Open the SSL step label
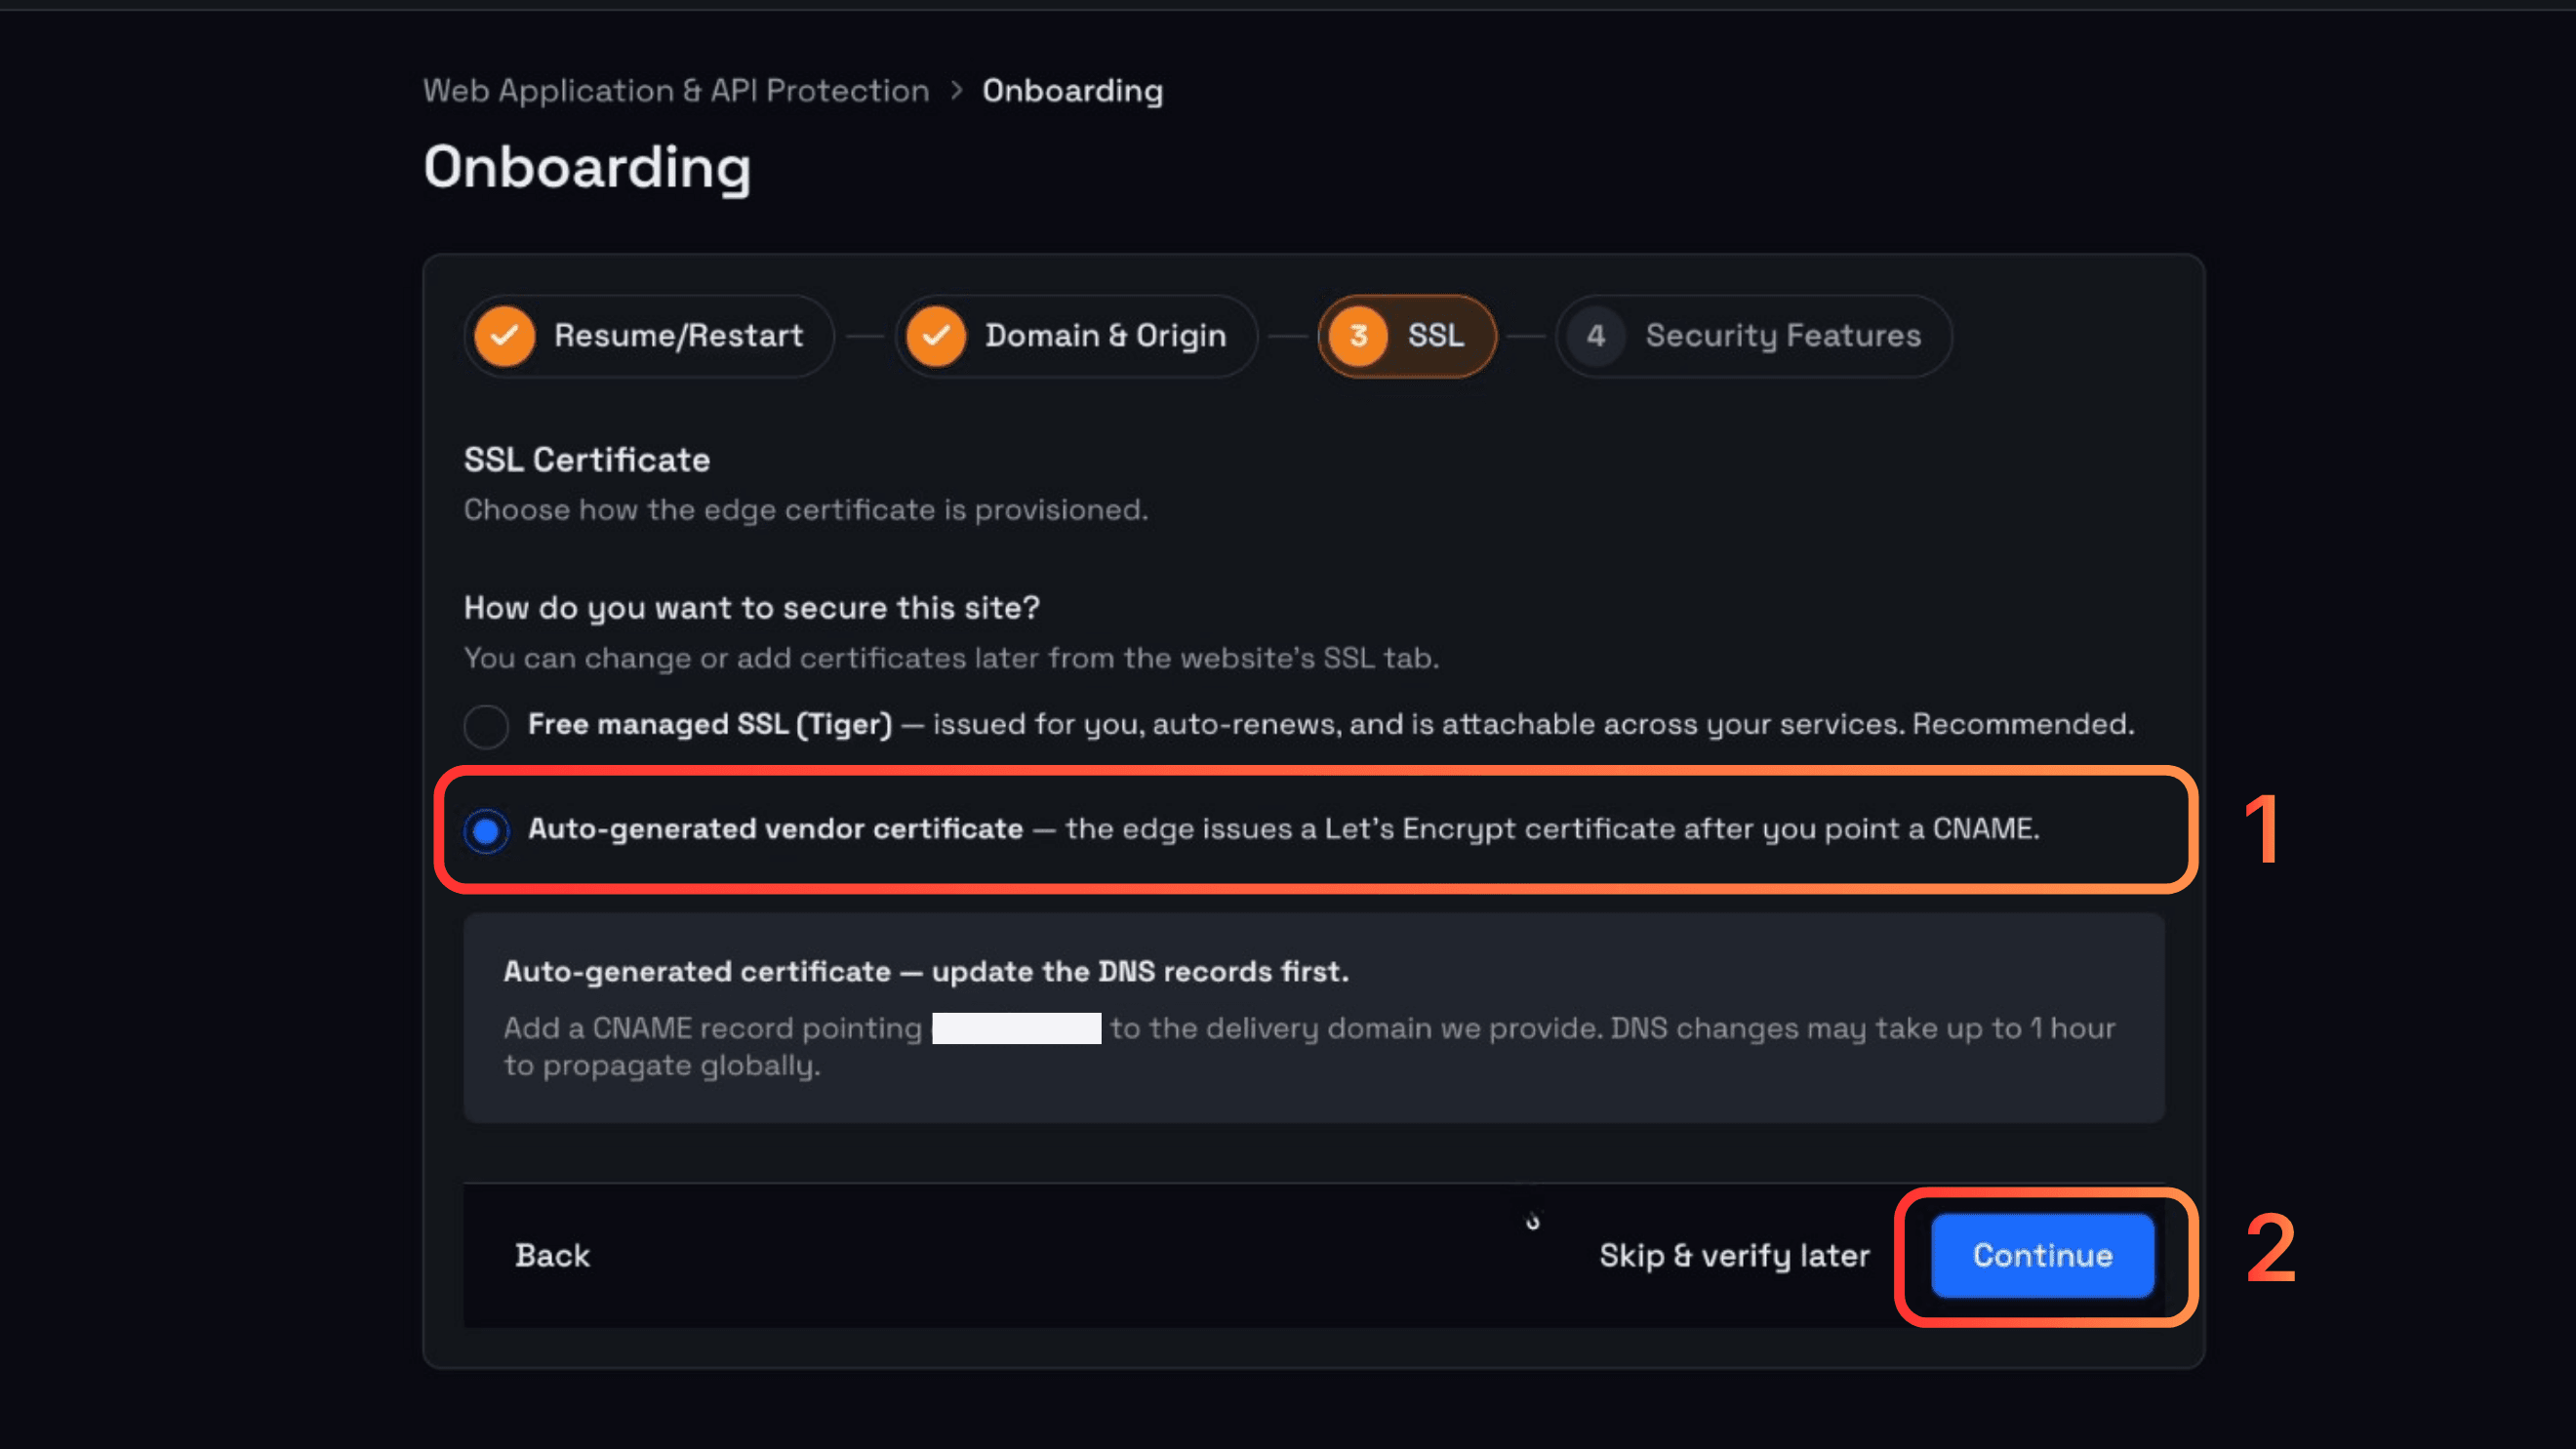Screen dimensions: 2576x1449 pos(1436,336)
